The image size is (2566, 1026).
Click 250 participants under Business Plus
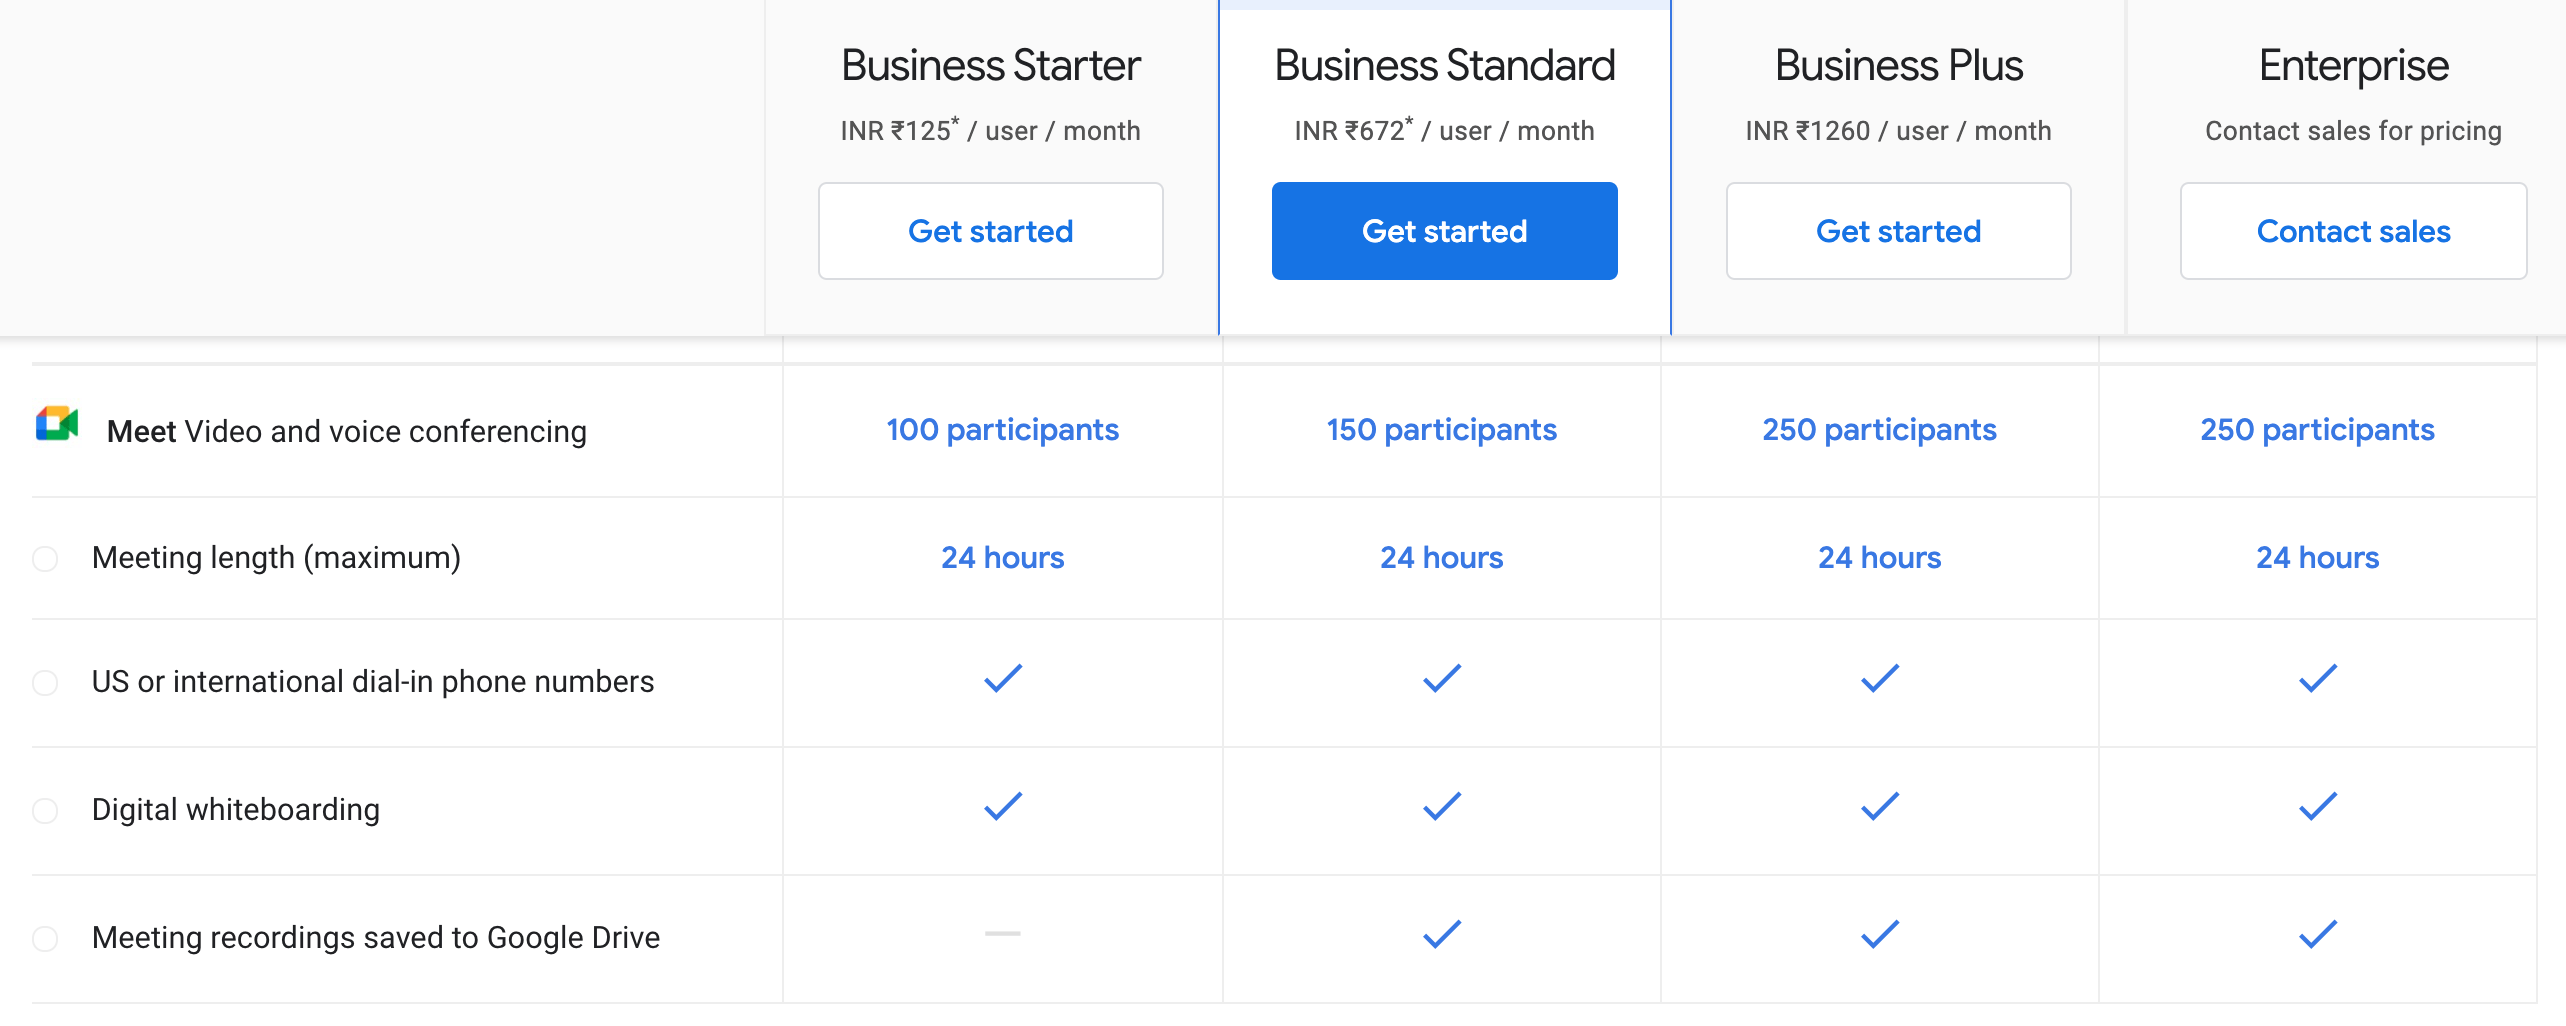pos(1878,429)
